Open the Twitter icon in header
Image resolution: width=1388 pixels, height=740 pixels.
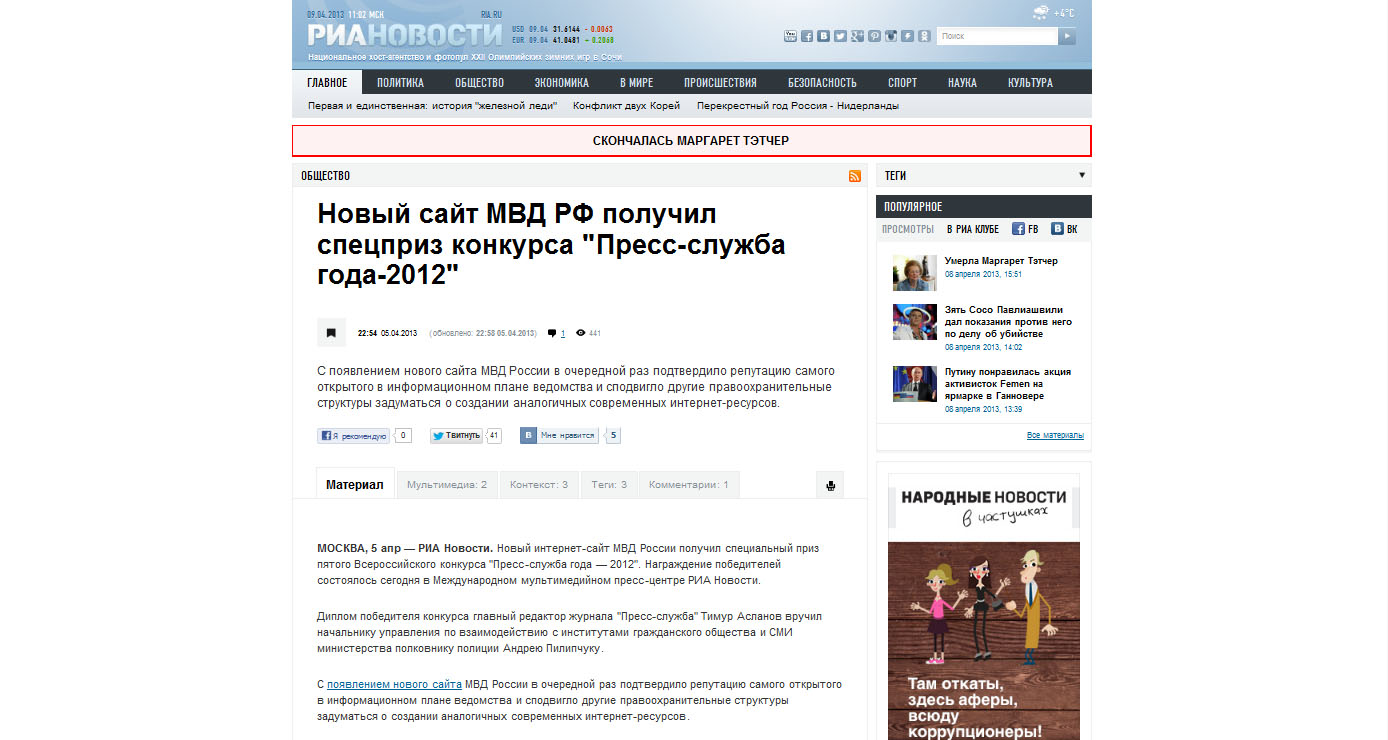click(x=840, y=36)
